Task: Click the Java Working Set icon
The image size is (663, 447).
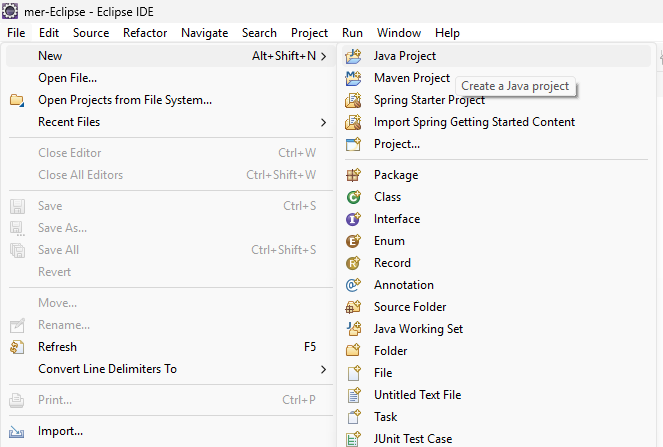Action: 353,329
